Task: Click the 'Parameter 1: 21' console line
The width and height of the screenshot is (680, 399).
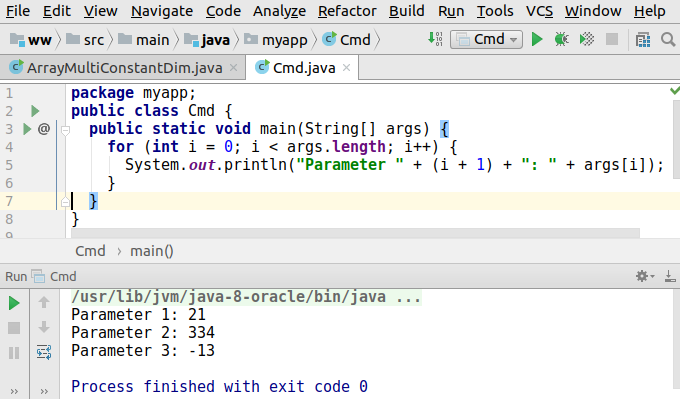Action: pyautogui.click(x=138, y=314)
